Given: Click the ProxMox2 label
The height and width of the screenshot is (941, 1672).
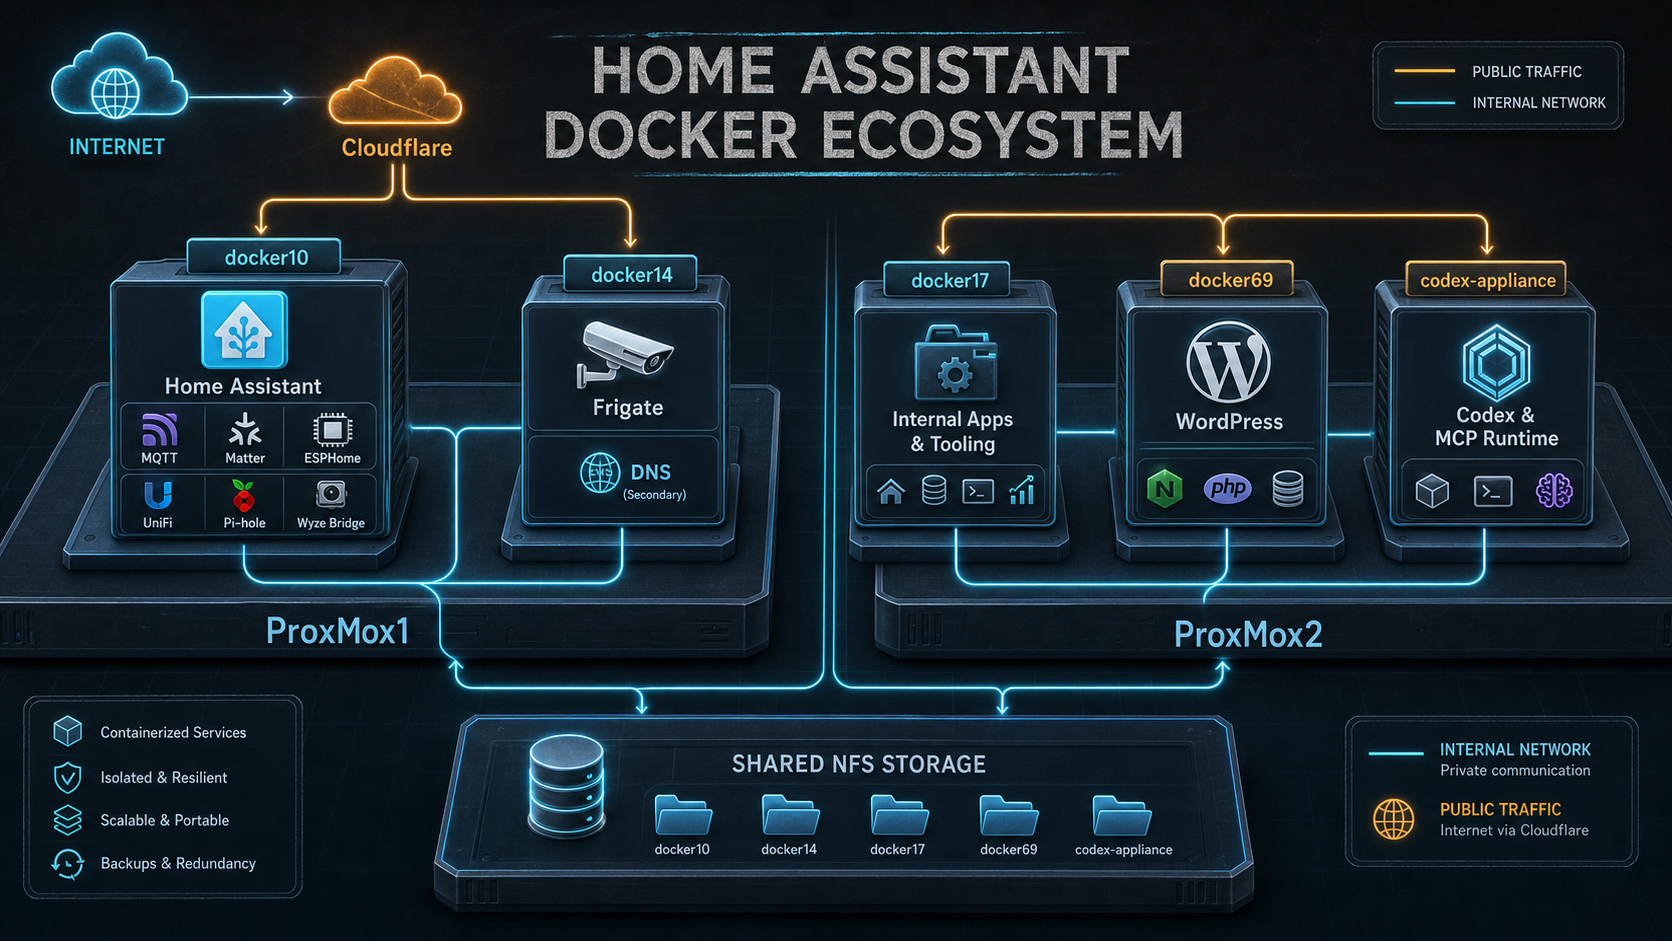Looking at the screenshot, I should (1247, 634).
